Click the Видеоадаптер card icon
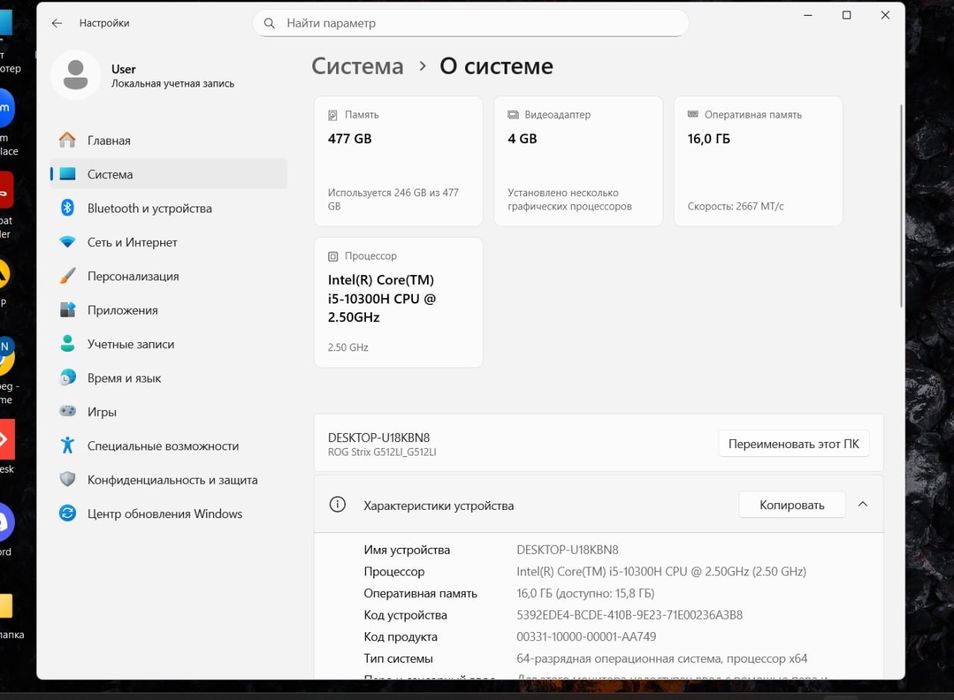The image size is (954, 700). click(x=513, y=115)
